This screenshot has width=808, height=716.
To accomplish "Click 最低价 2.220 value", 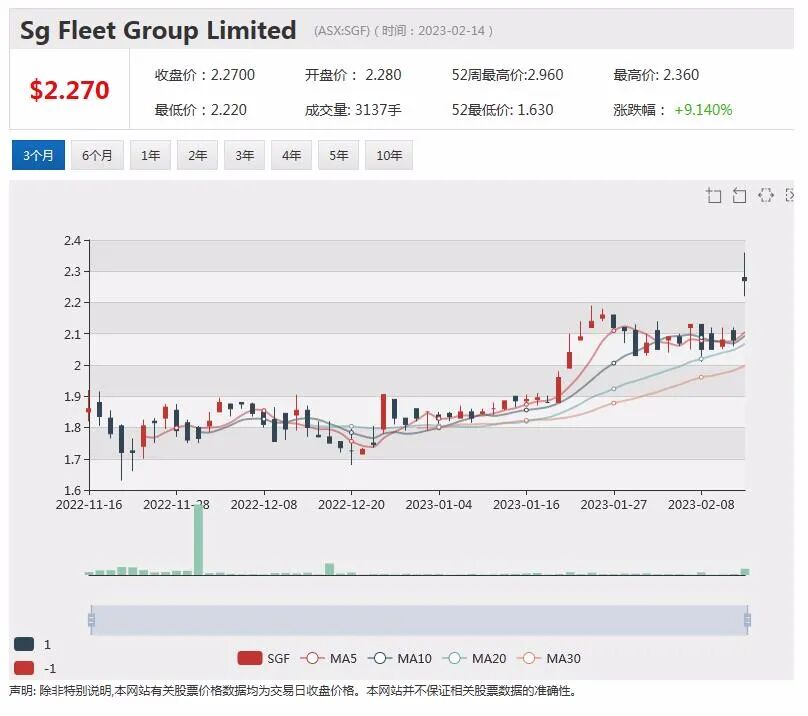I will (x=229, y=110).
